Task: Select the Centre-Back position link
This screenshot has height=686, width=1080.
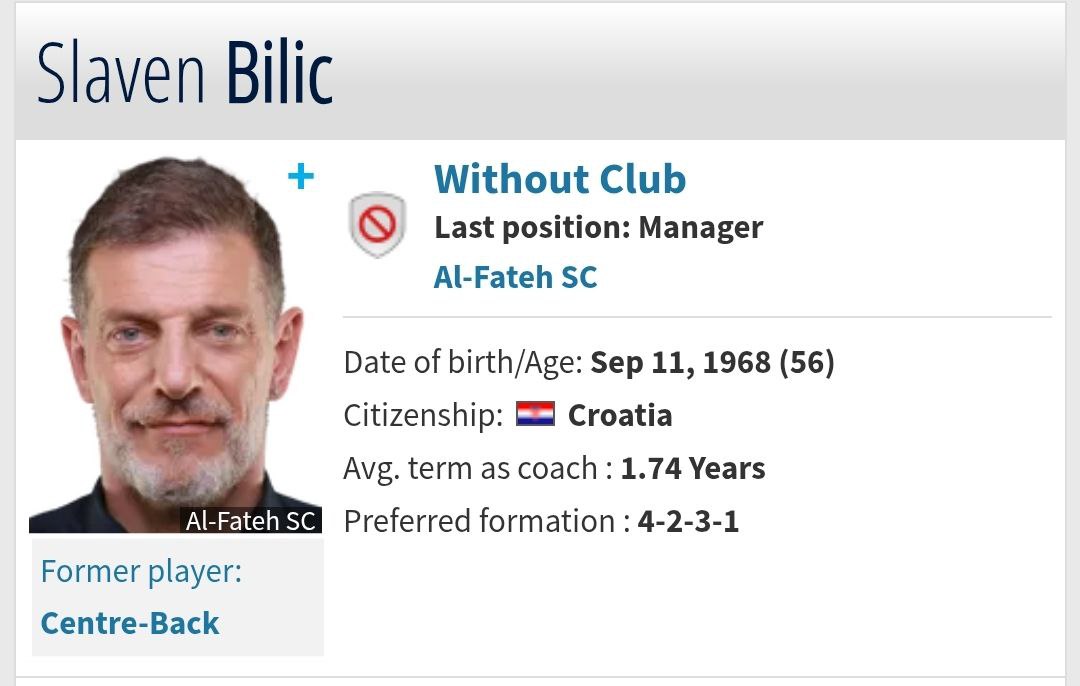Action: [130, 623]
